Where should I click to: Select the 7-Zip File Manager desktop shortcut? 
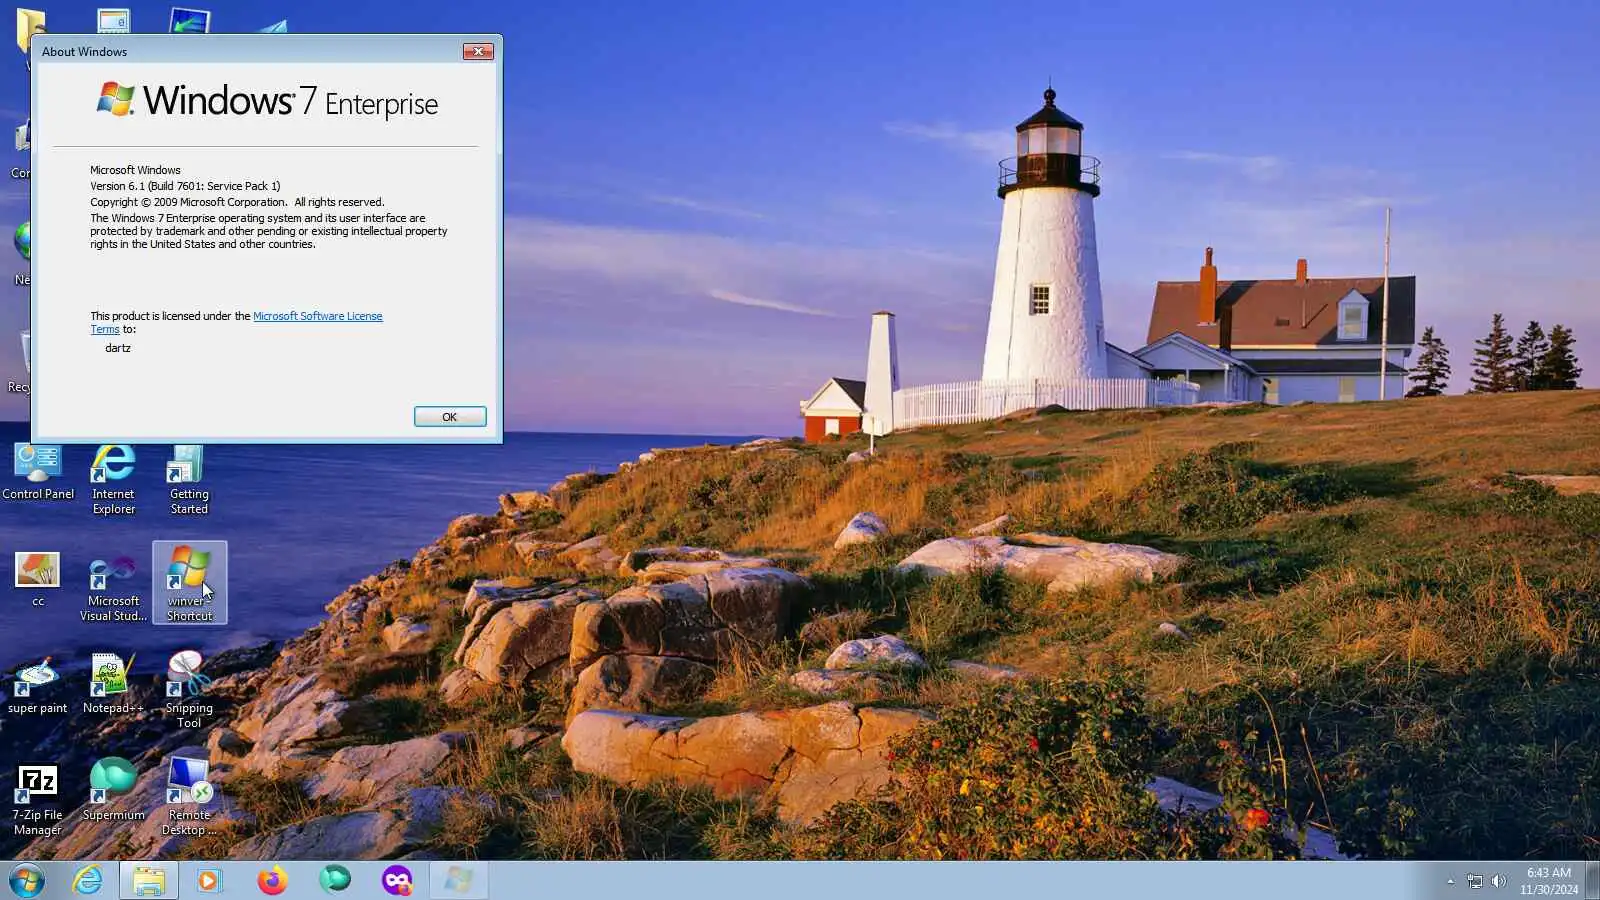pos(38,800)
